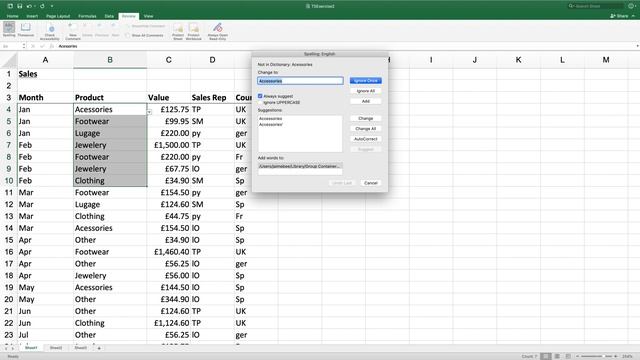This screenshot has width=640, height=360.
Task: Click the zoom in plus icon
Action: tap(616, 356)
